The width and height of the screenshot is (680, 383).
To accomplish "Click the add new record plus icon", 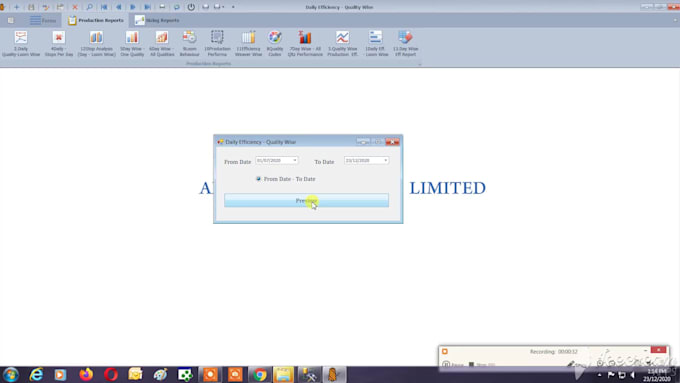I will click(x=16, y=7).
